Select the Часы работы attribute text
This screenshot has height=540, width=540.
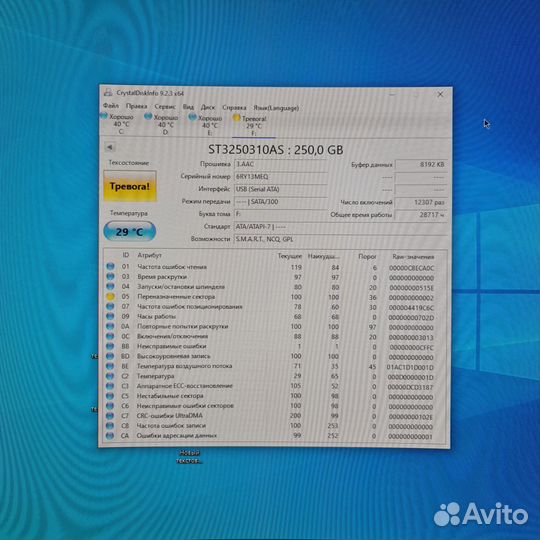[156, 316]
